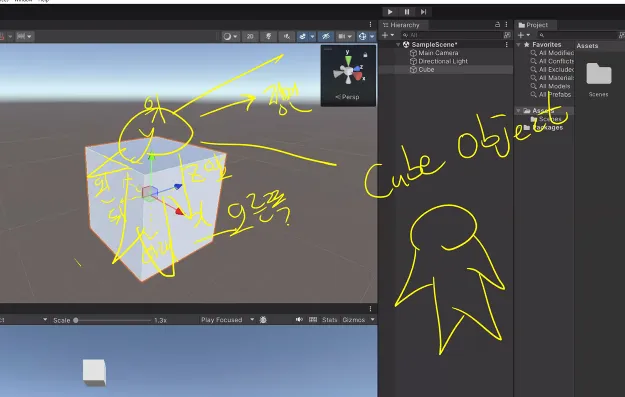This screenshot has width=625, height=397.
Task: Open Hierarchy search-by-type icon
Action: [507, 35]
